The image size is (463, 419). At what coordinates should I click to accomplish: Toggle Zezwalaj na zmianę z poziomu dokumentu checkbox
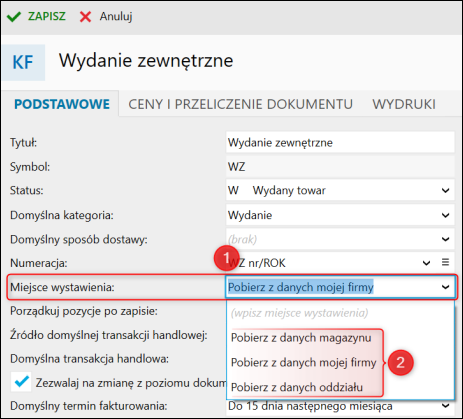coord(21,382)
